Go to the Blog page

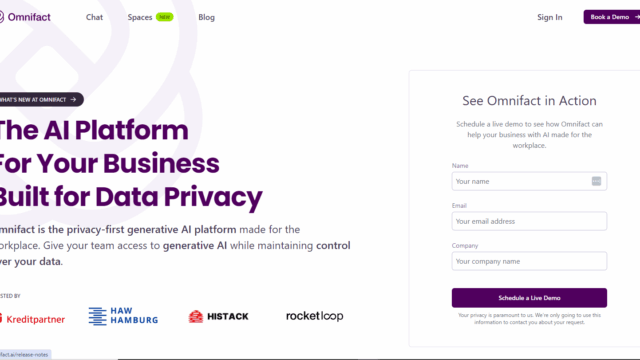207,17
